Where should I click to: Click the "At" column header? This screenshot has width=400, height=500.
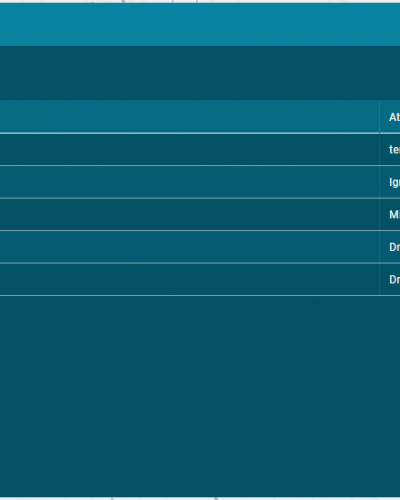tap(390, 117)
